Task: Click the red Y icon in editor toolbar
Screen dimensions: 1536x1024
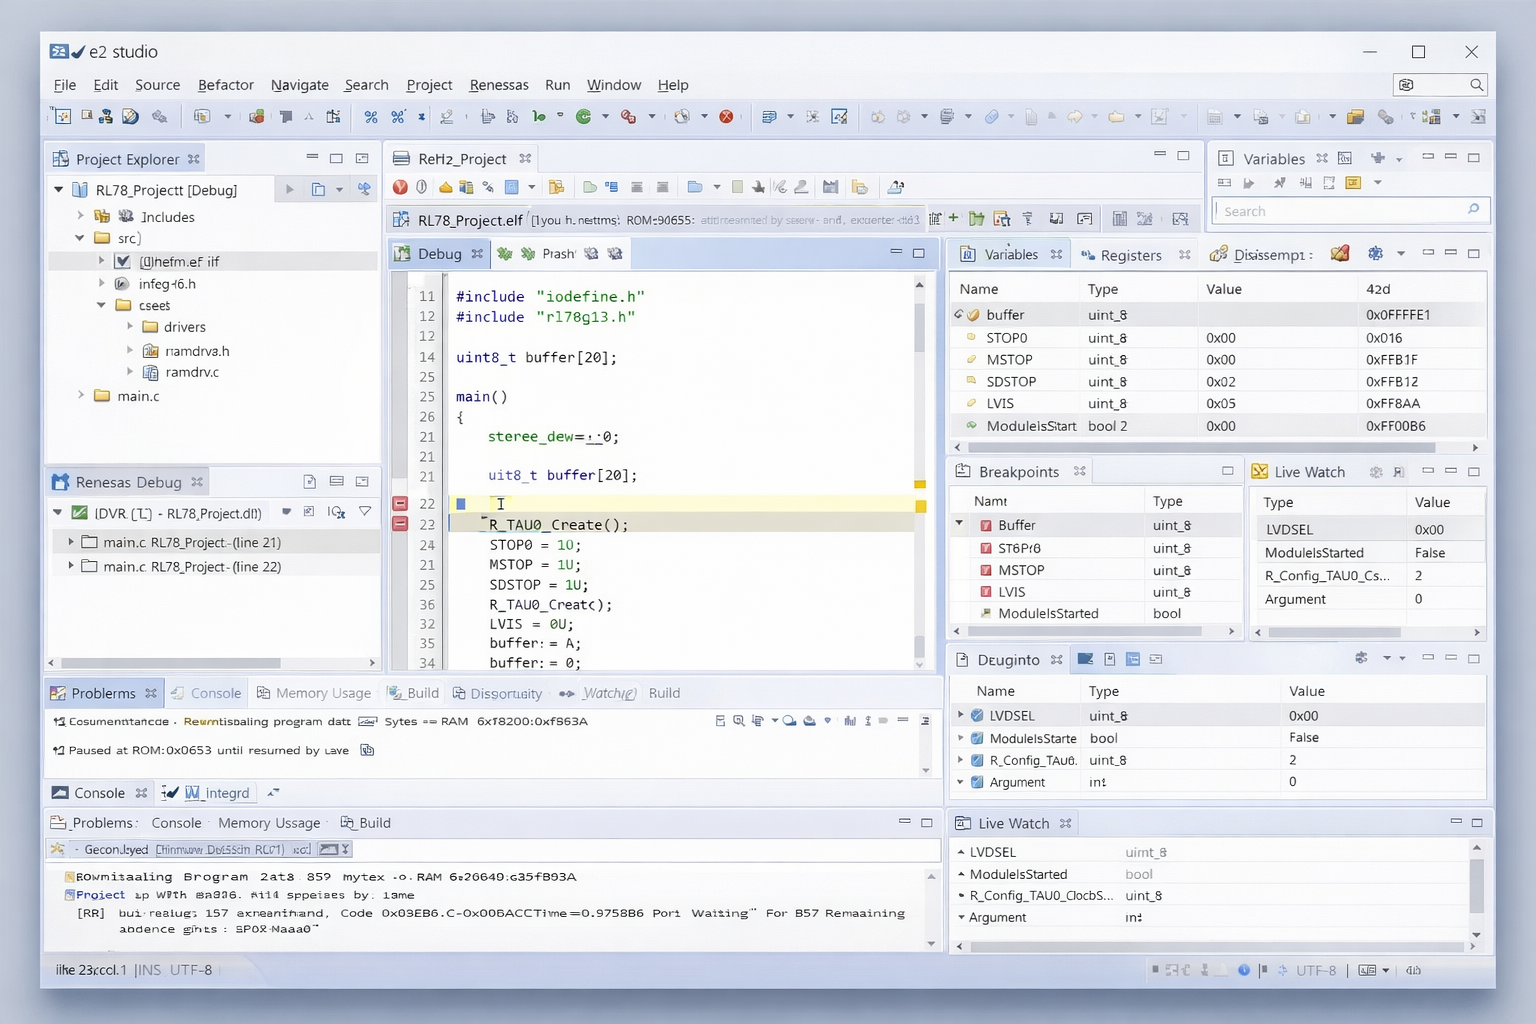Action: point(400,187)
